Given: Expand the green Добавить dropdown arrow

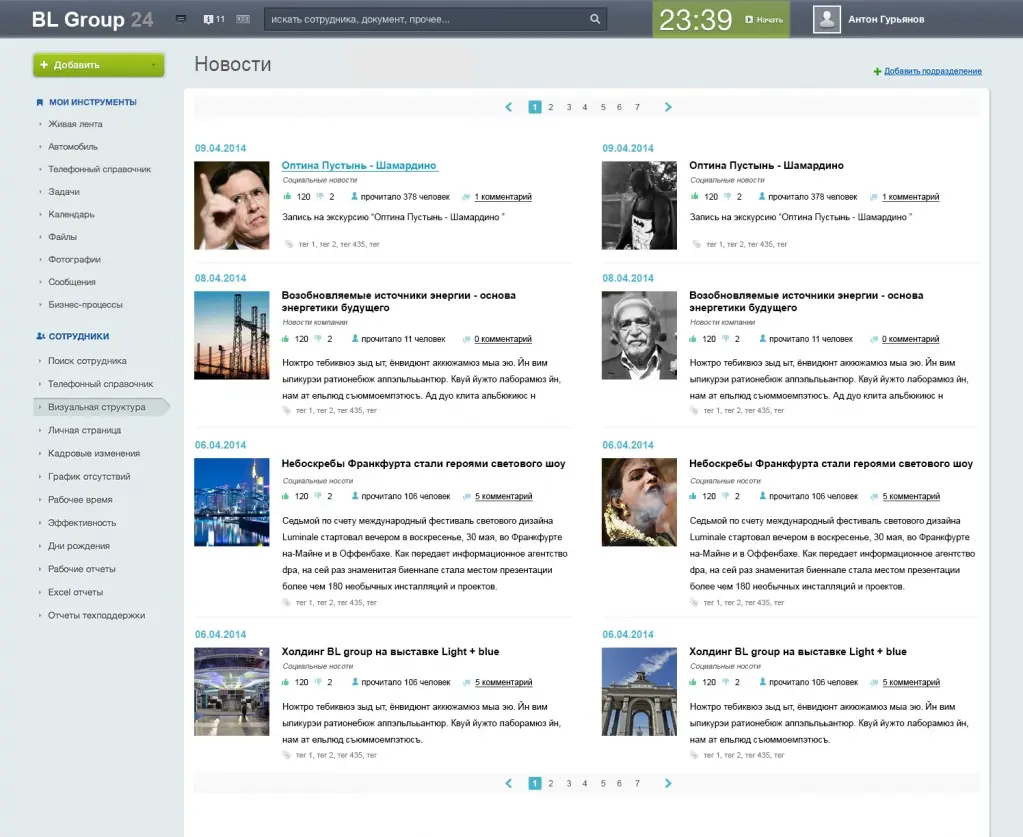Looking at the screenshot, I should pos(154,65).
